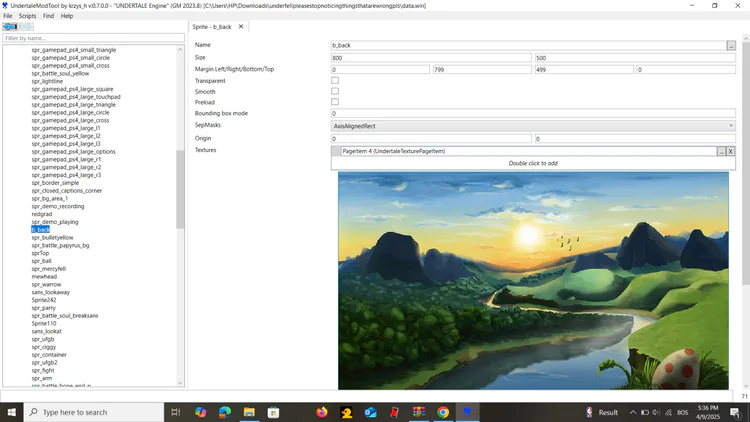This screenshot has width=750, height=422.
Task: Toggle the Preload checkbox
Action: pyautogui.click(x=335, y=101)
